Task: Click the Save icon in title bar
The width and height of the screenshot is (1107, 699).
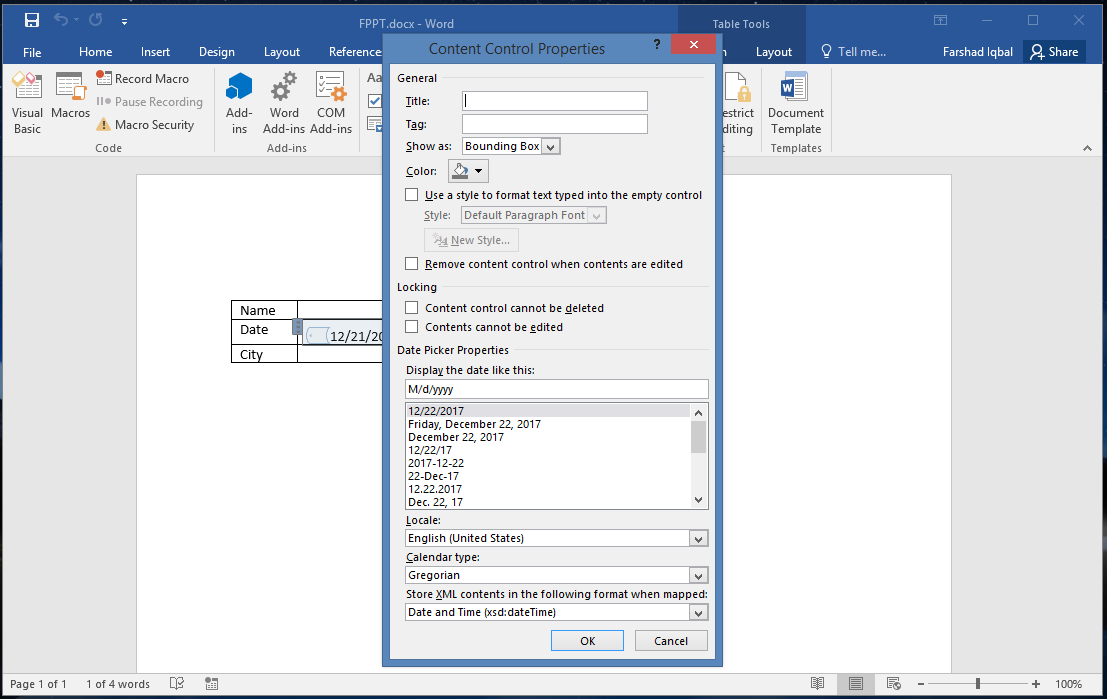Action: pyautogui.click(x=31, y=21)
